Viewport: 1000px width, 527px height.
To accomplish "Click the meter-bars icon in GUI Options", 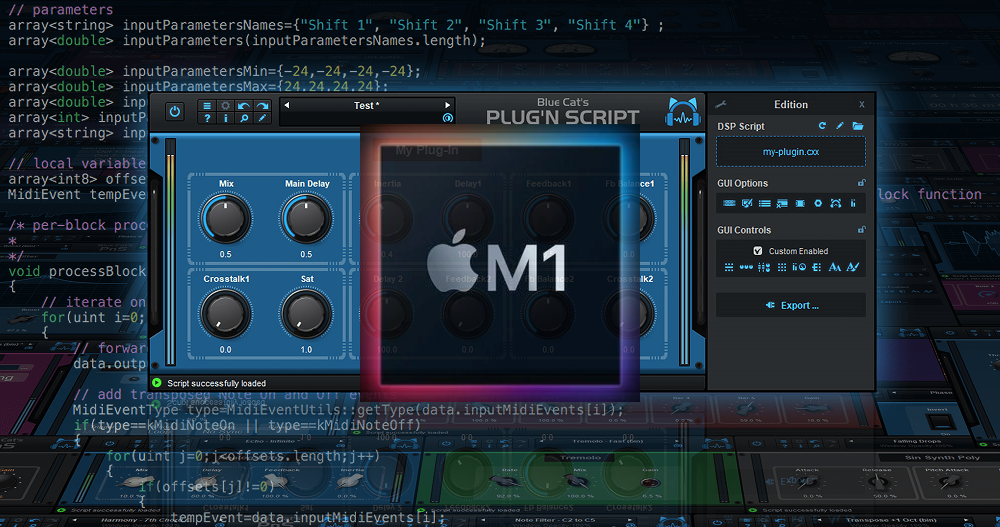I will point(853,204).
